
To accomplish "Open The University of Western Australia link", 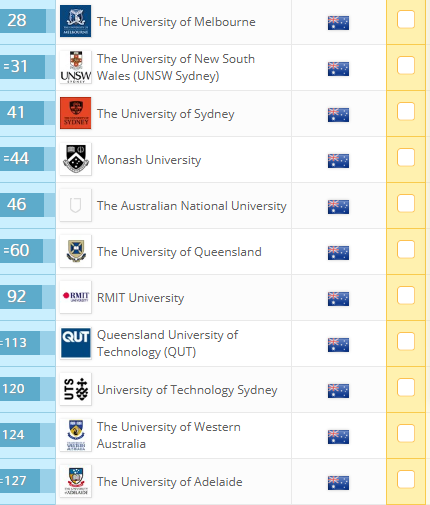I will (169, 435).
